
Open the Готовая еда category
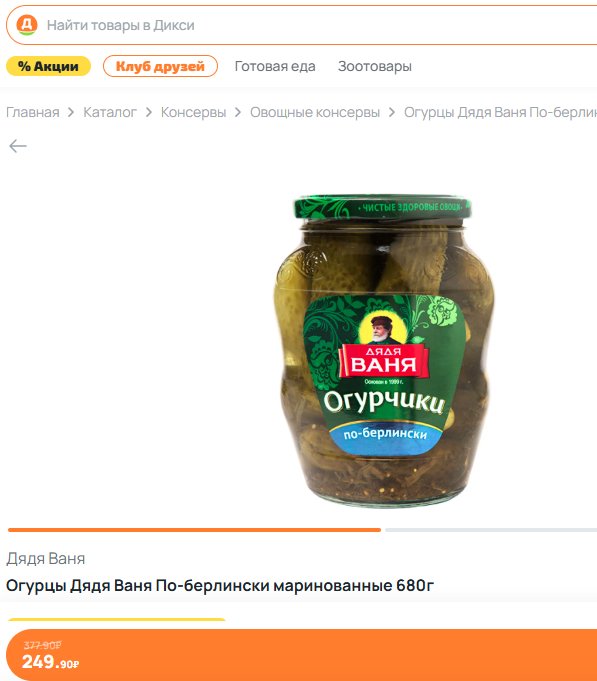275,66
